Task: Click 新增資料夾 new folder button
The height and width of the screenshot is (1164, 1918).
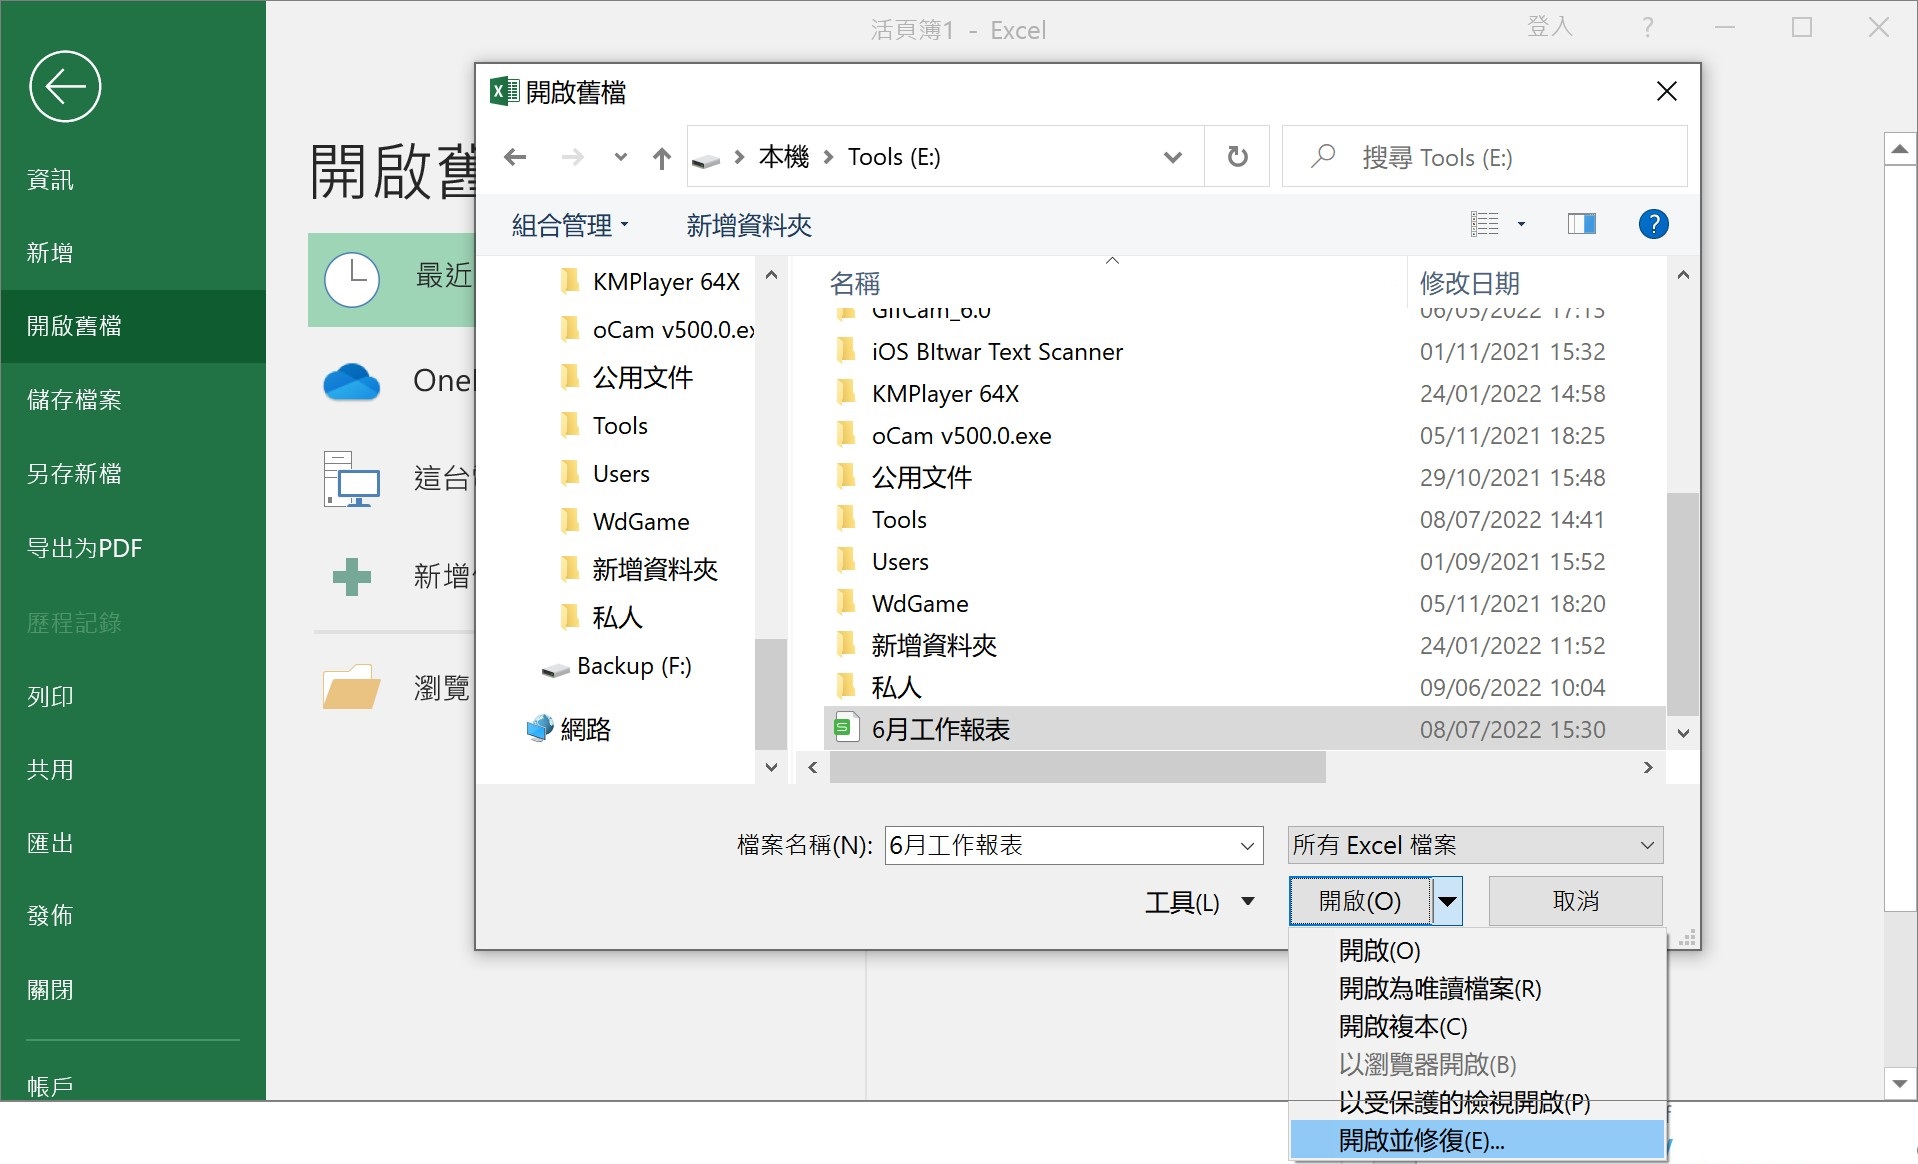Action: [748, 225]
